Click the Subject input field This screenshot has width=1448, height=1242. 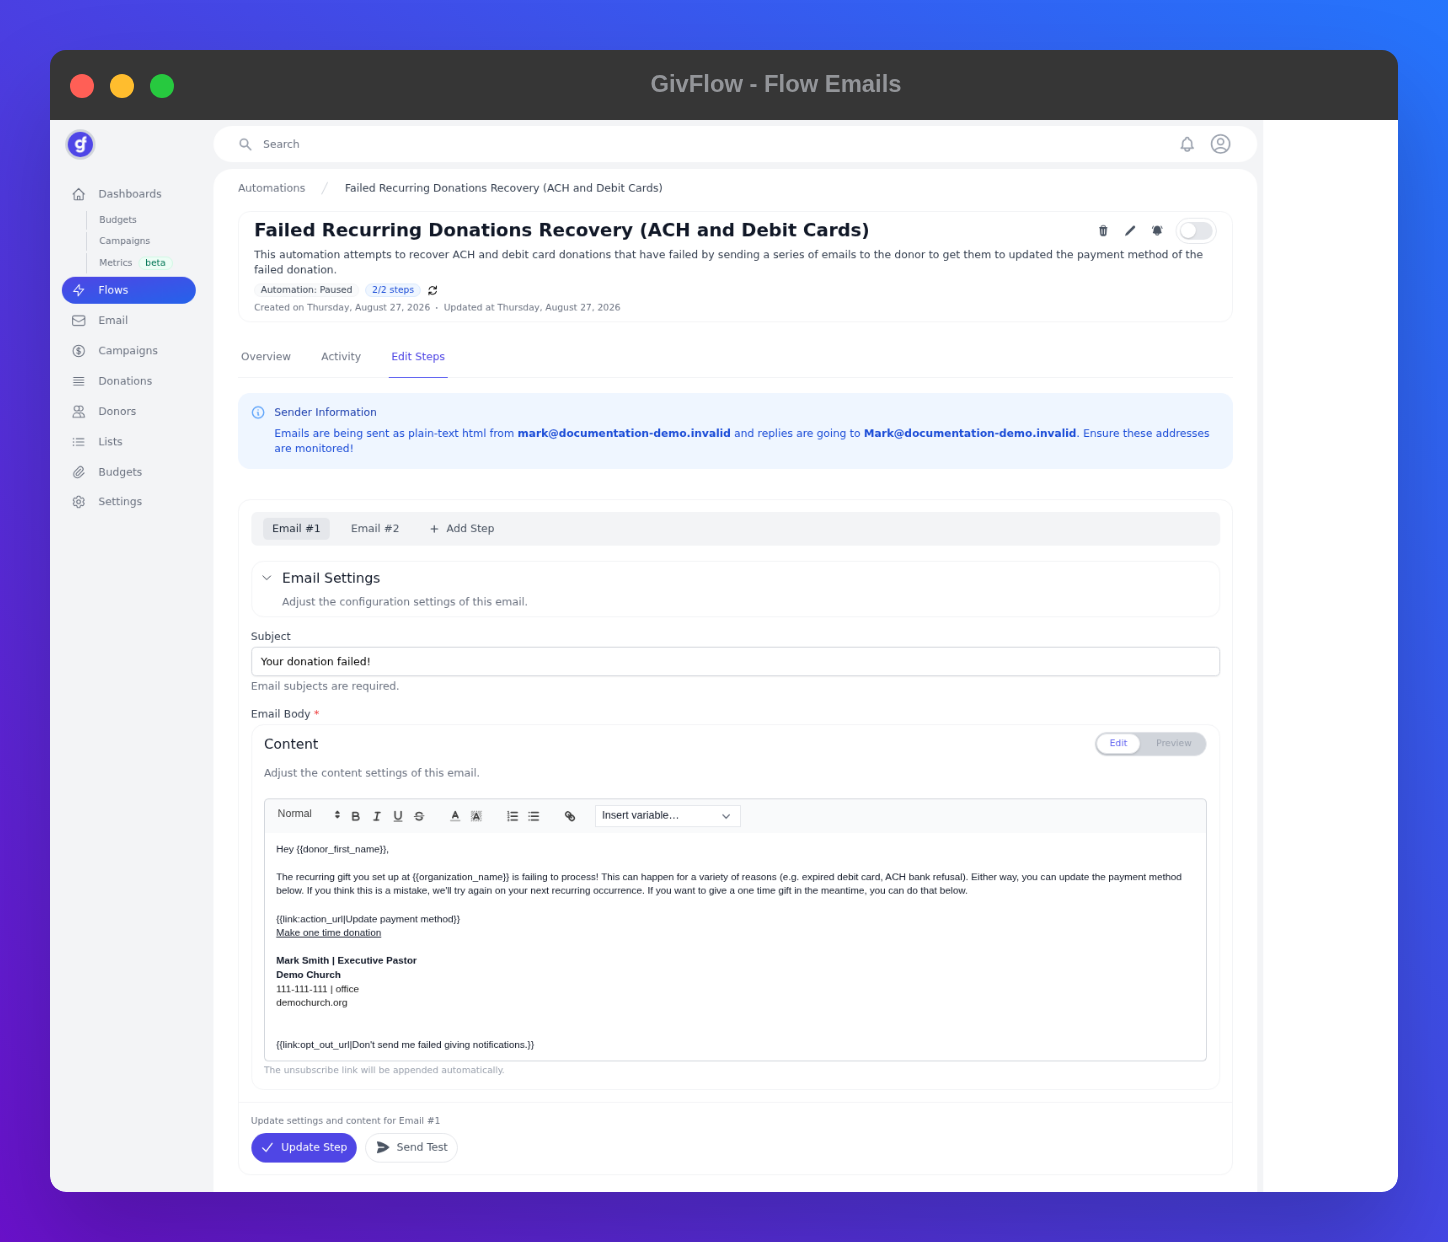coord(735,662)
